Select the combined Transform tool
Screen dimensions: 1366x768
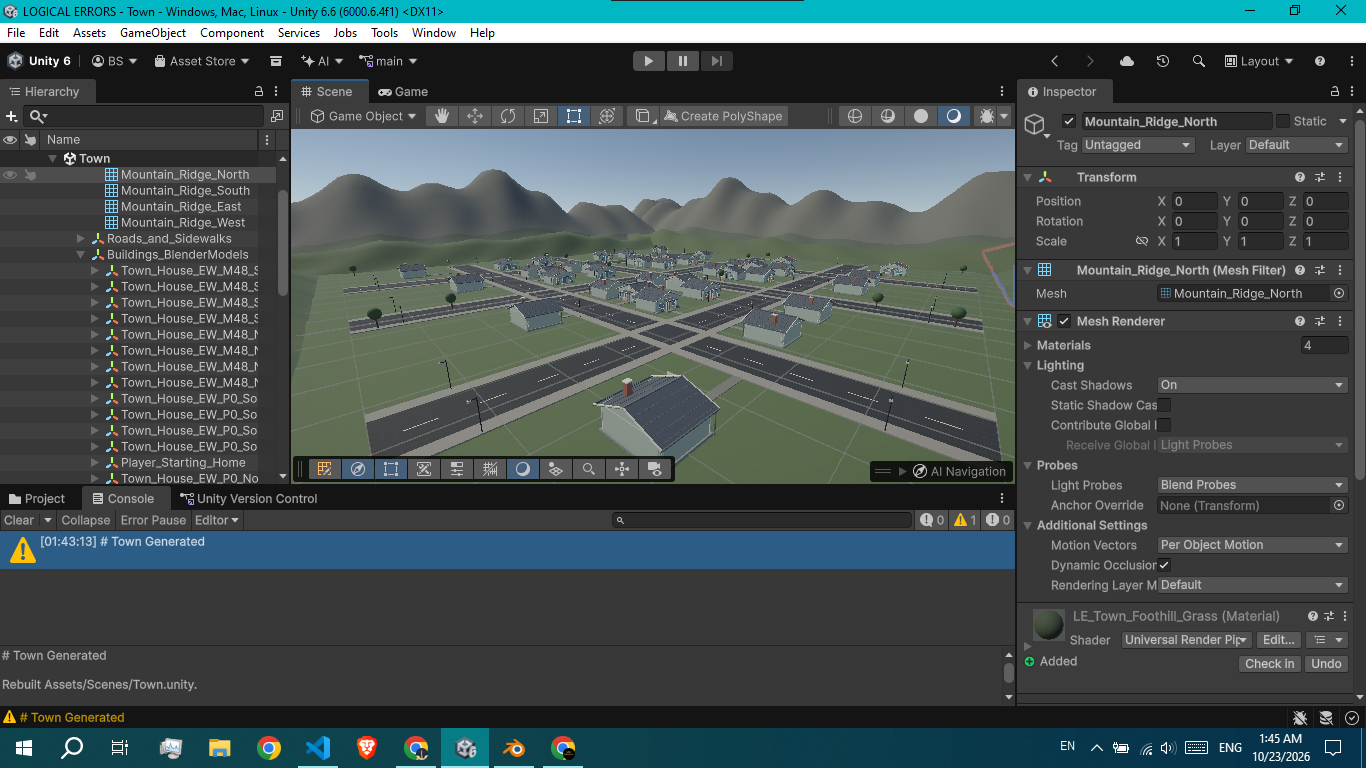click(607, 116)
